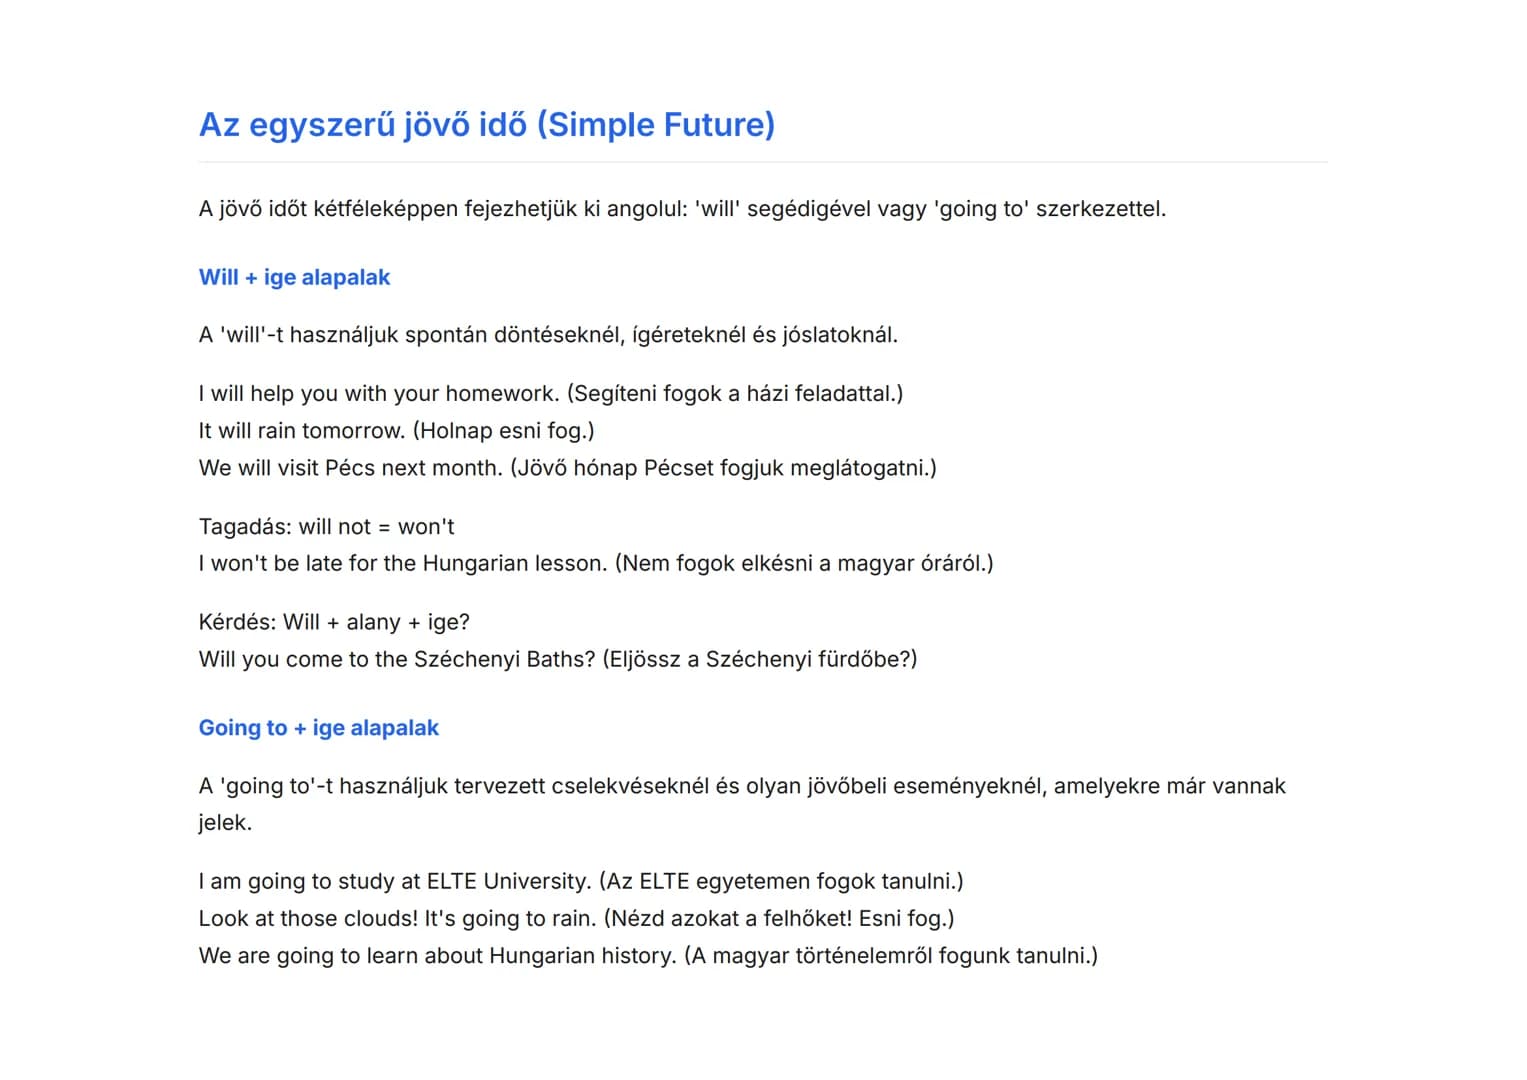Click the translation "(Eljössz a Széchenyi fürdőbe?)"

(x=759, y=660)
